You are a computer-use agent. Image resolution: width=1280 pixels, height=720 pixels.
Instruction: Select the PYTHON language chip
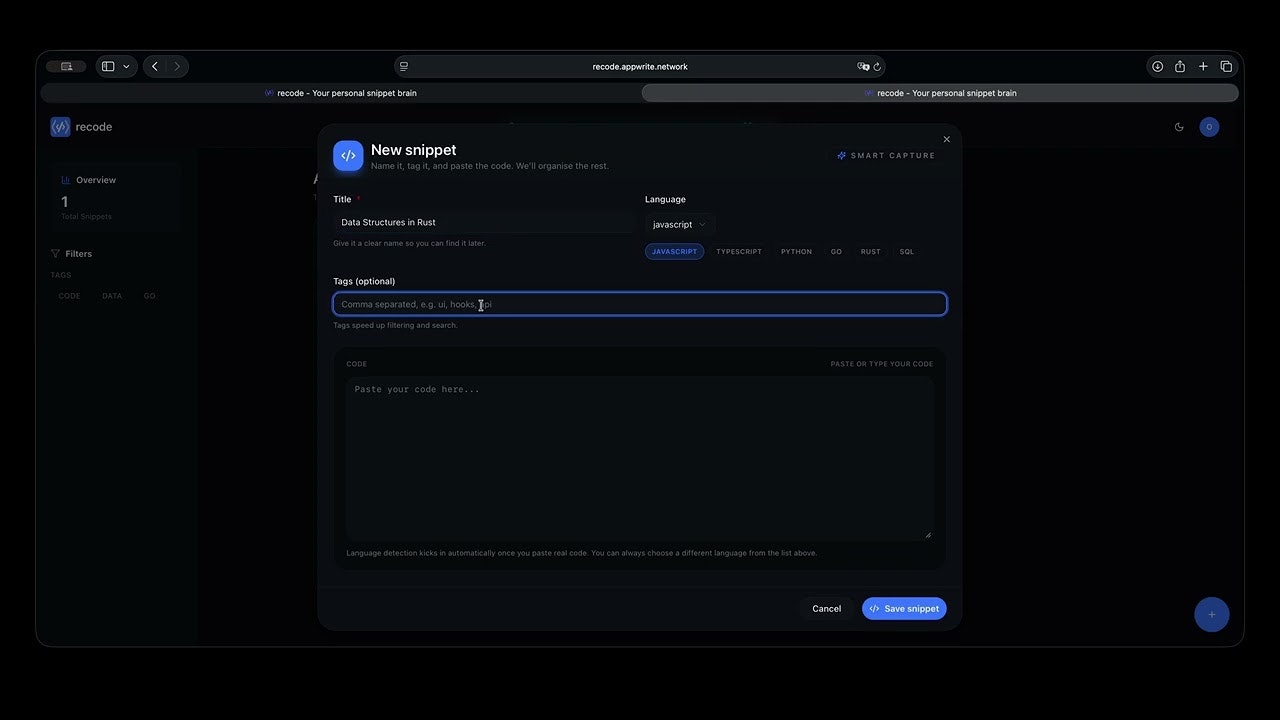coord(796,252)
